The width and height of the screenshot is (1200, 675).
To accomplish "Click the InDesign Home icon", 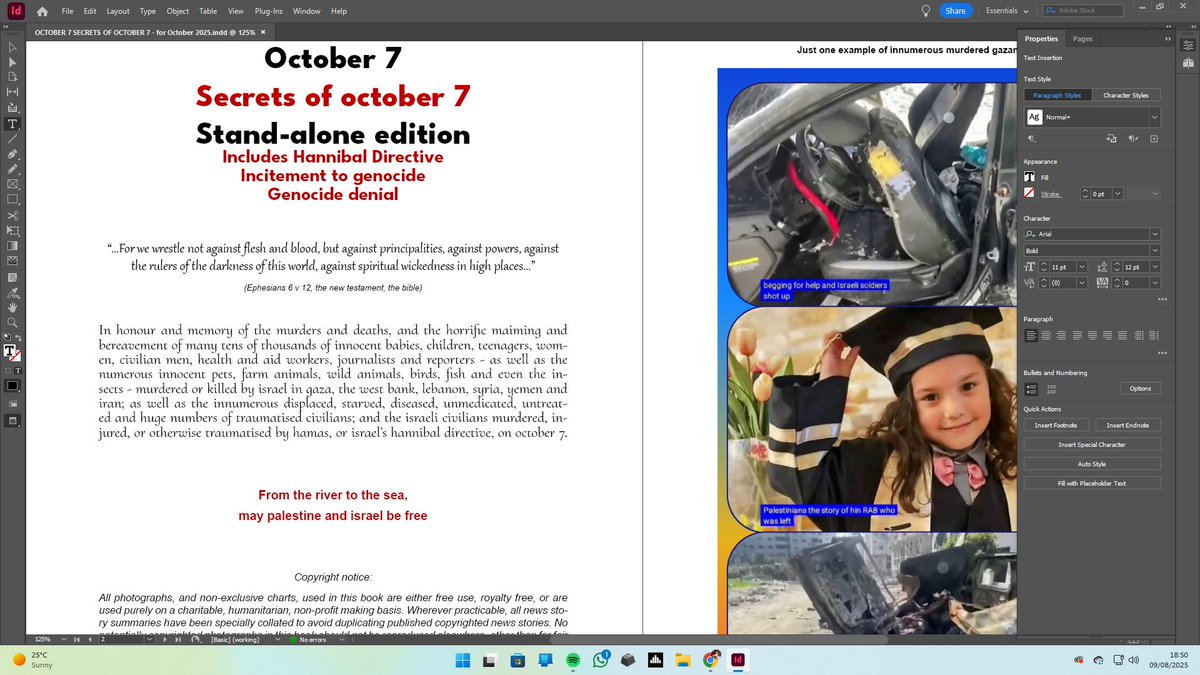I will click(42, 11).
